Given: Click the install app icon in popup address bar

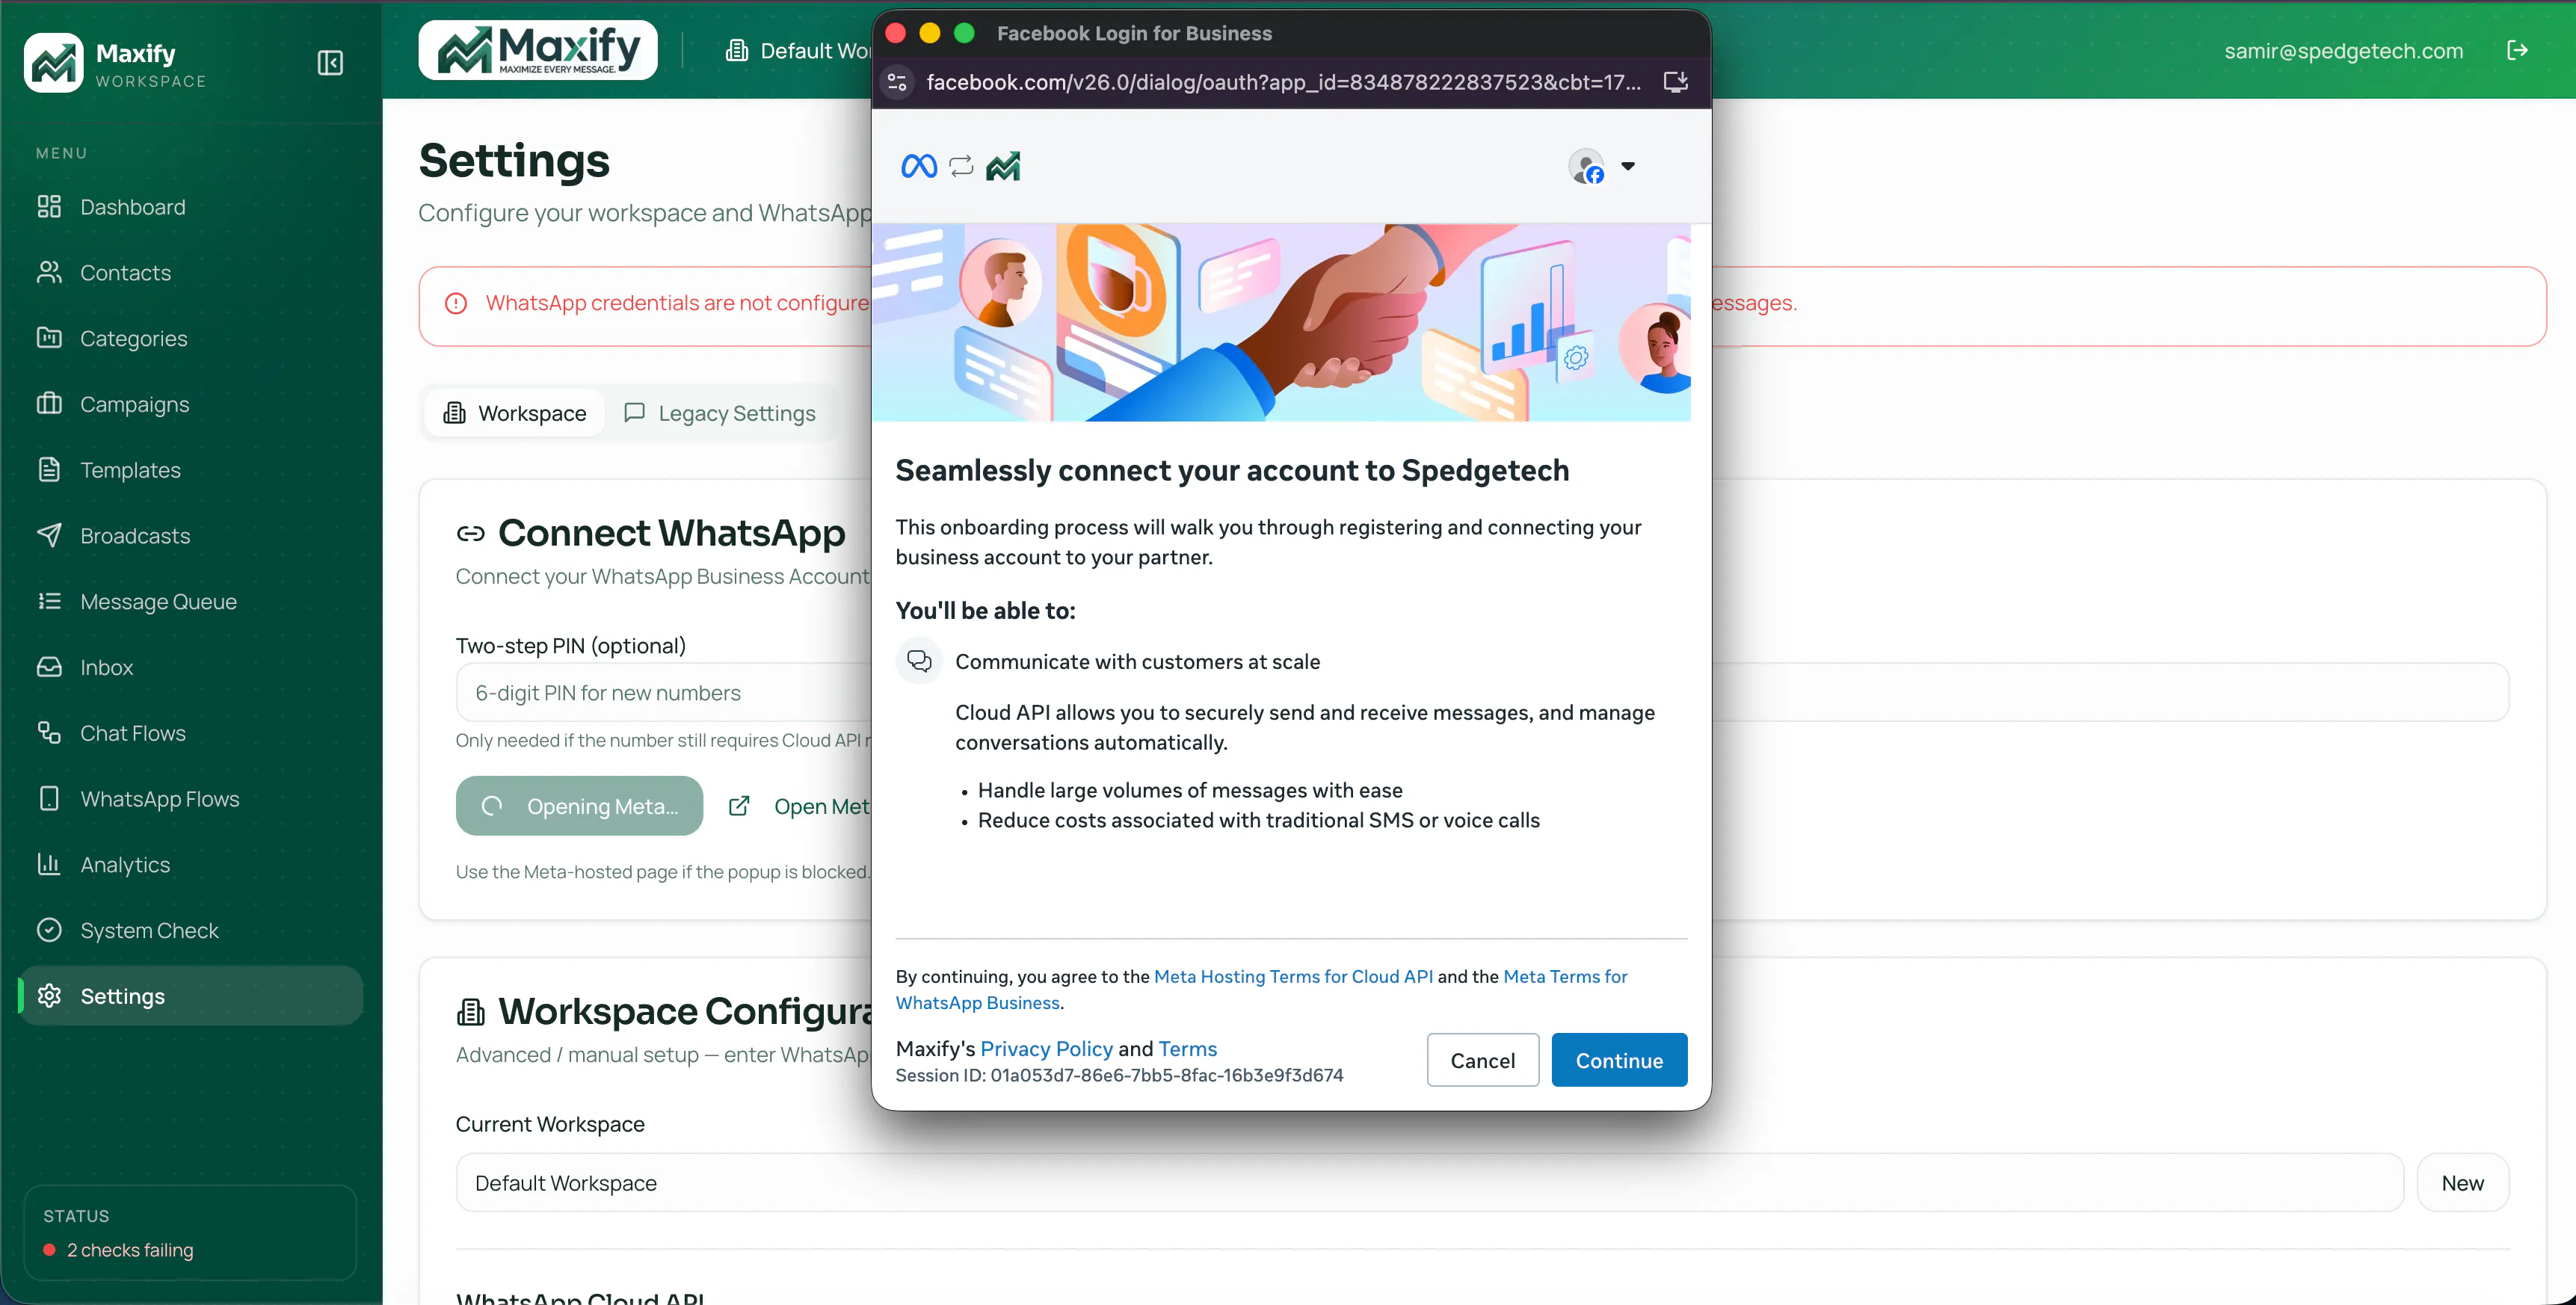Looking at the screenshot, I should (1676, 82).
